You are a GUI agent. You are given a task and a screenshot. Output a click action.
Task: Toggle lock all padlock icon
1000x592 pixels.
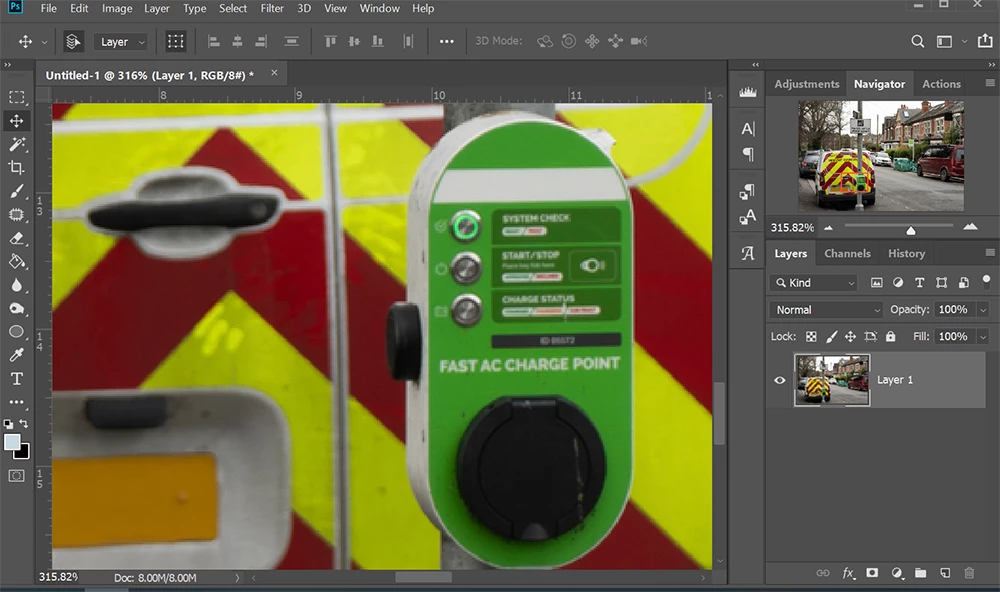click(x=890, y=337)
